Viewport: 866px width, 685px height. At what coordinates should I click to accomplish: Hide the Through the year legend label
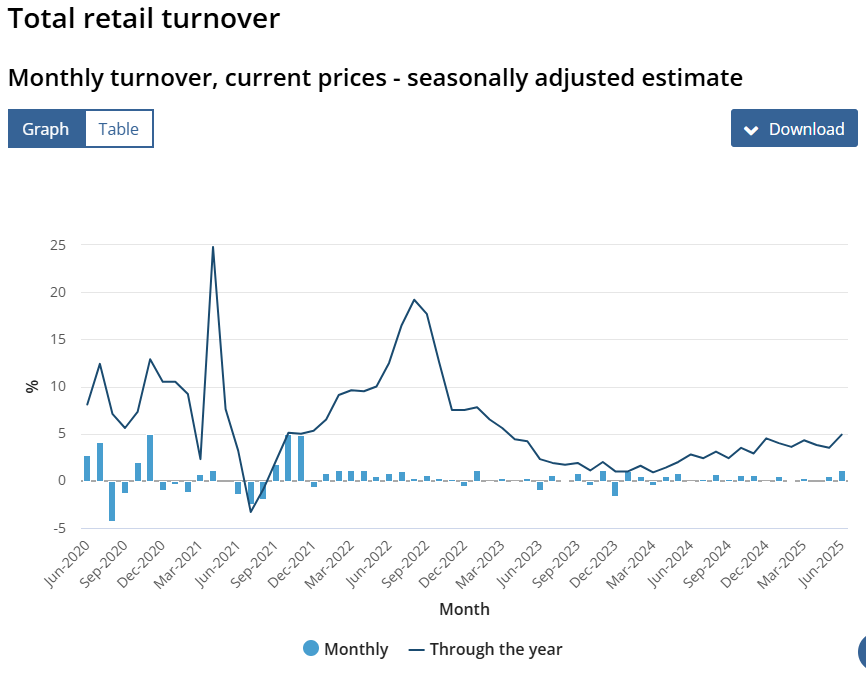click(496, 649)
